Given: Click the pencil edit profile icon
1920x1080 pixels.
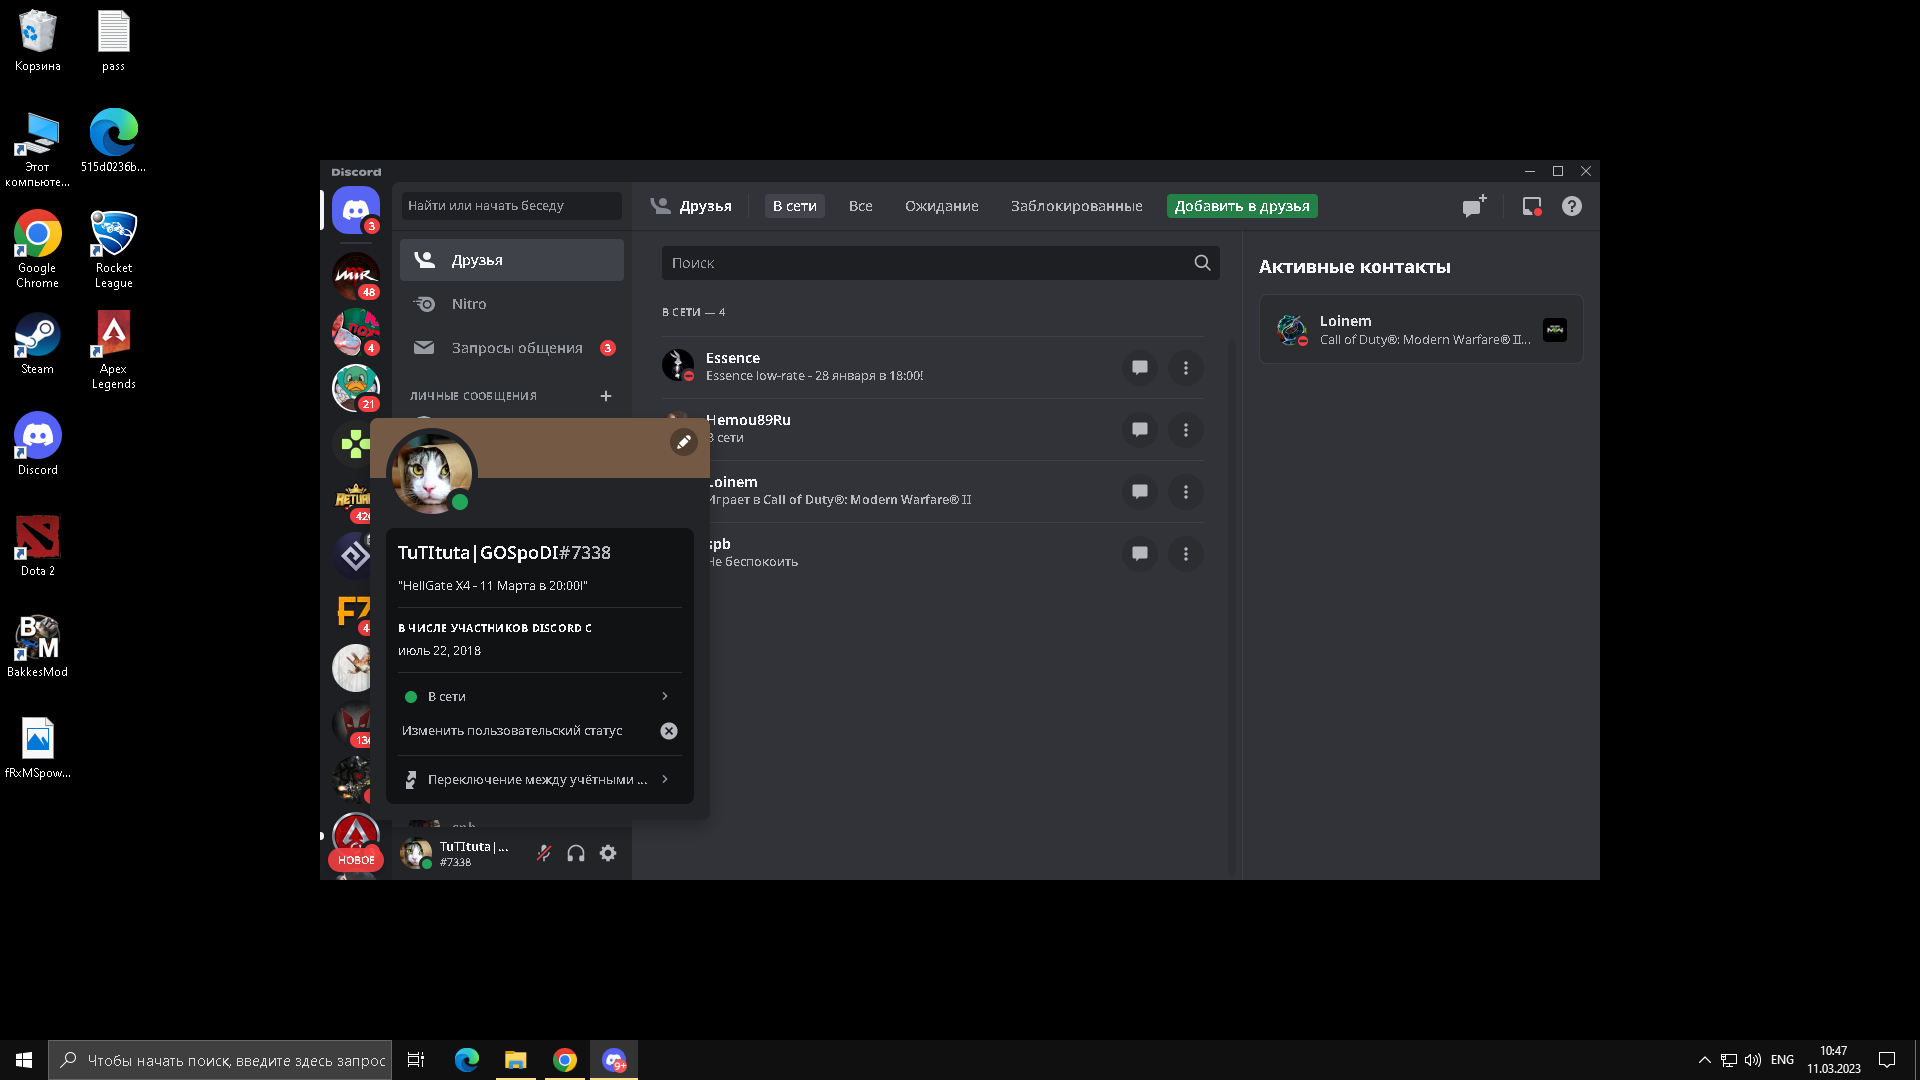Looking at the screenshot, I should [684, 442].
